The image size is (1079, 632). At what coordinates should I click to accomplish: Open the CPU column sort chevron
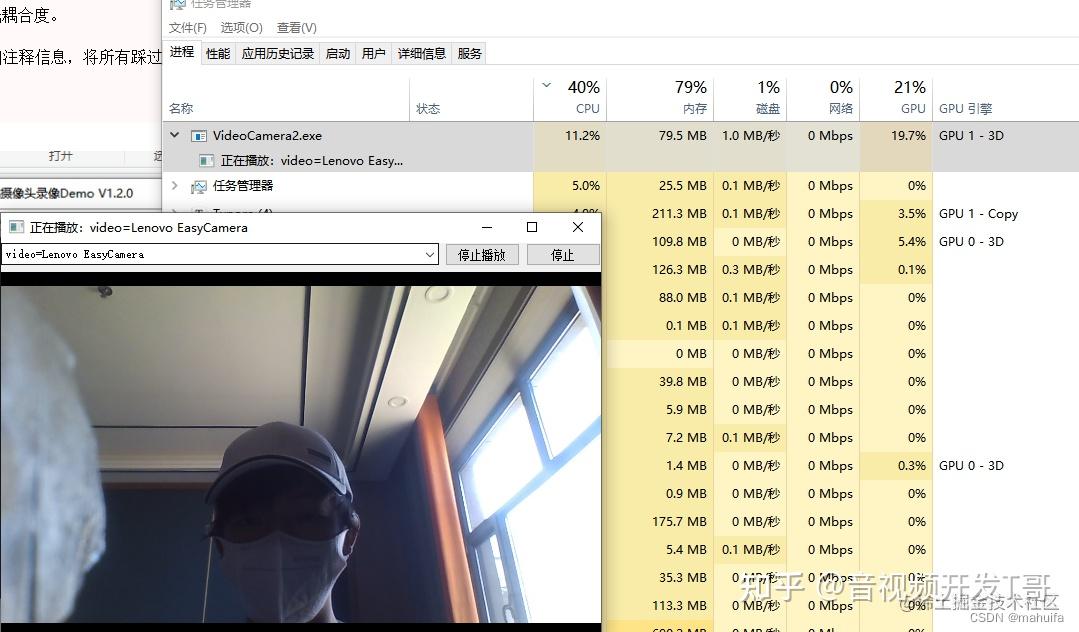coord(546,84)
